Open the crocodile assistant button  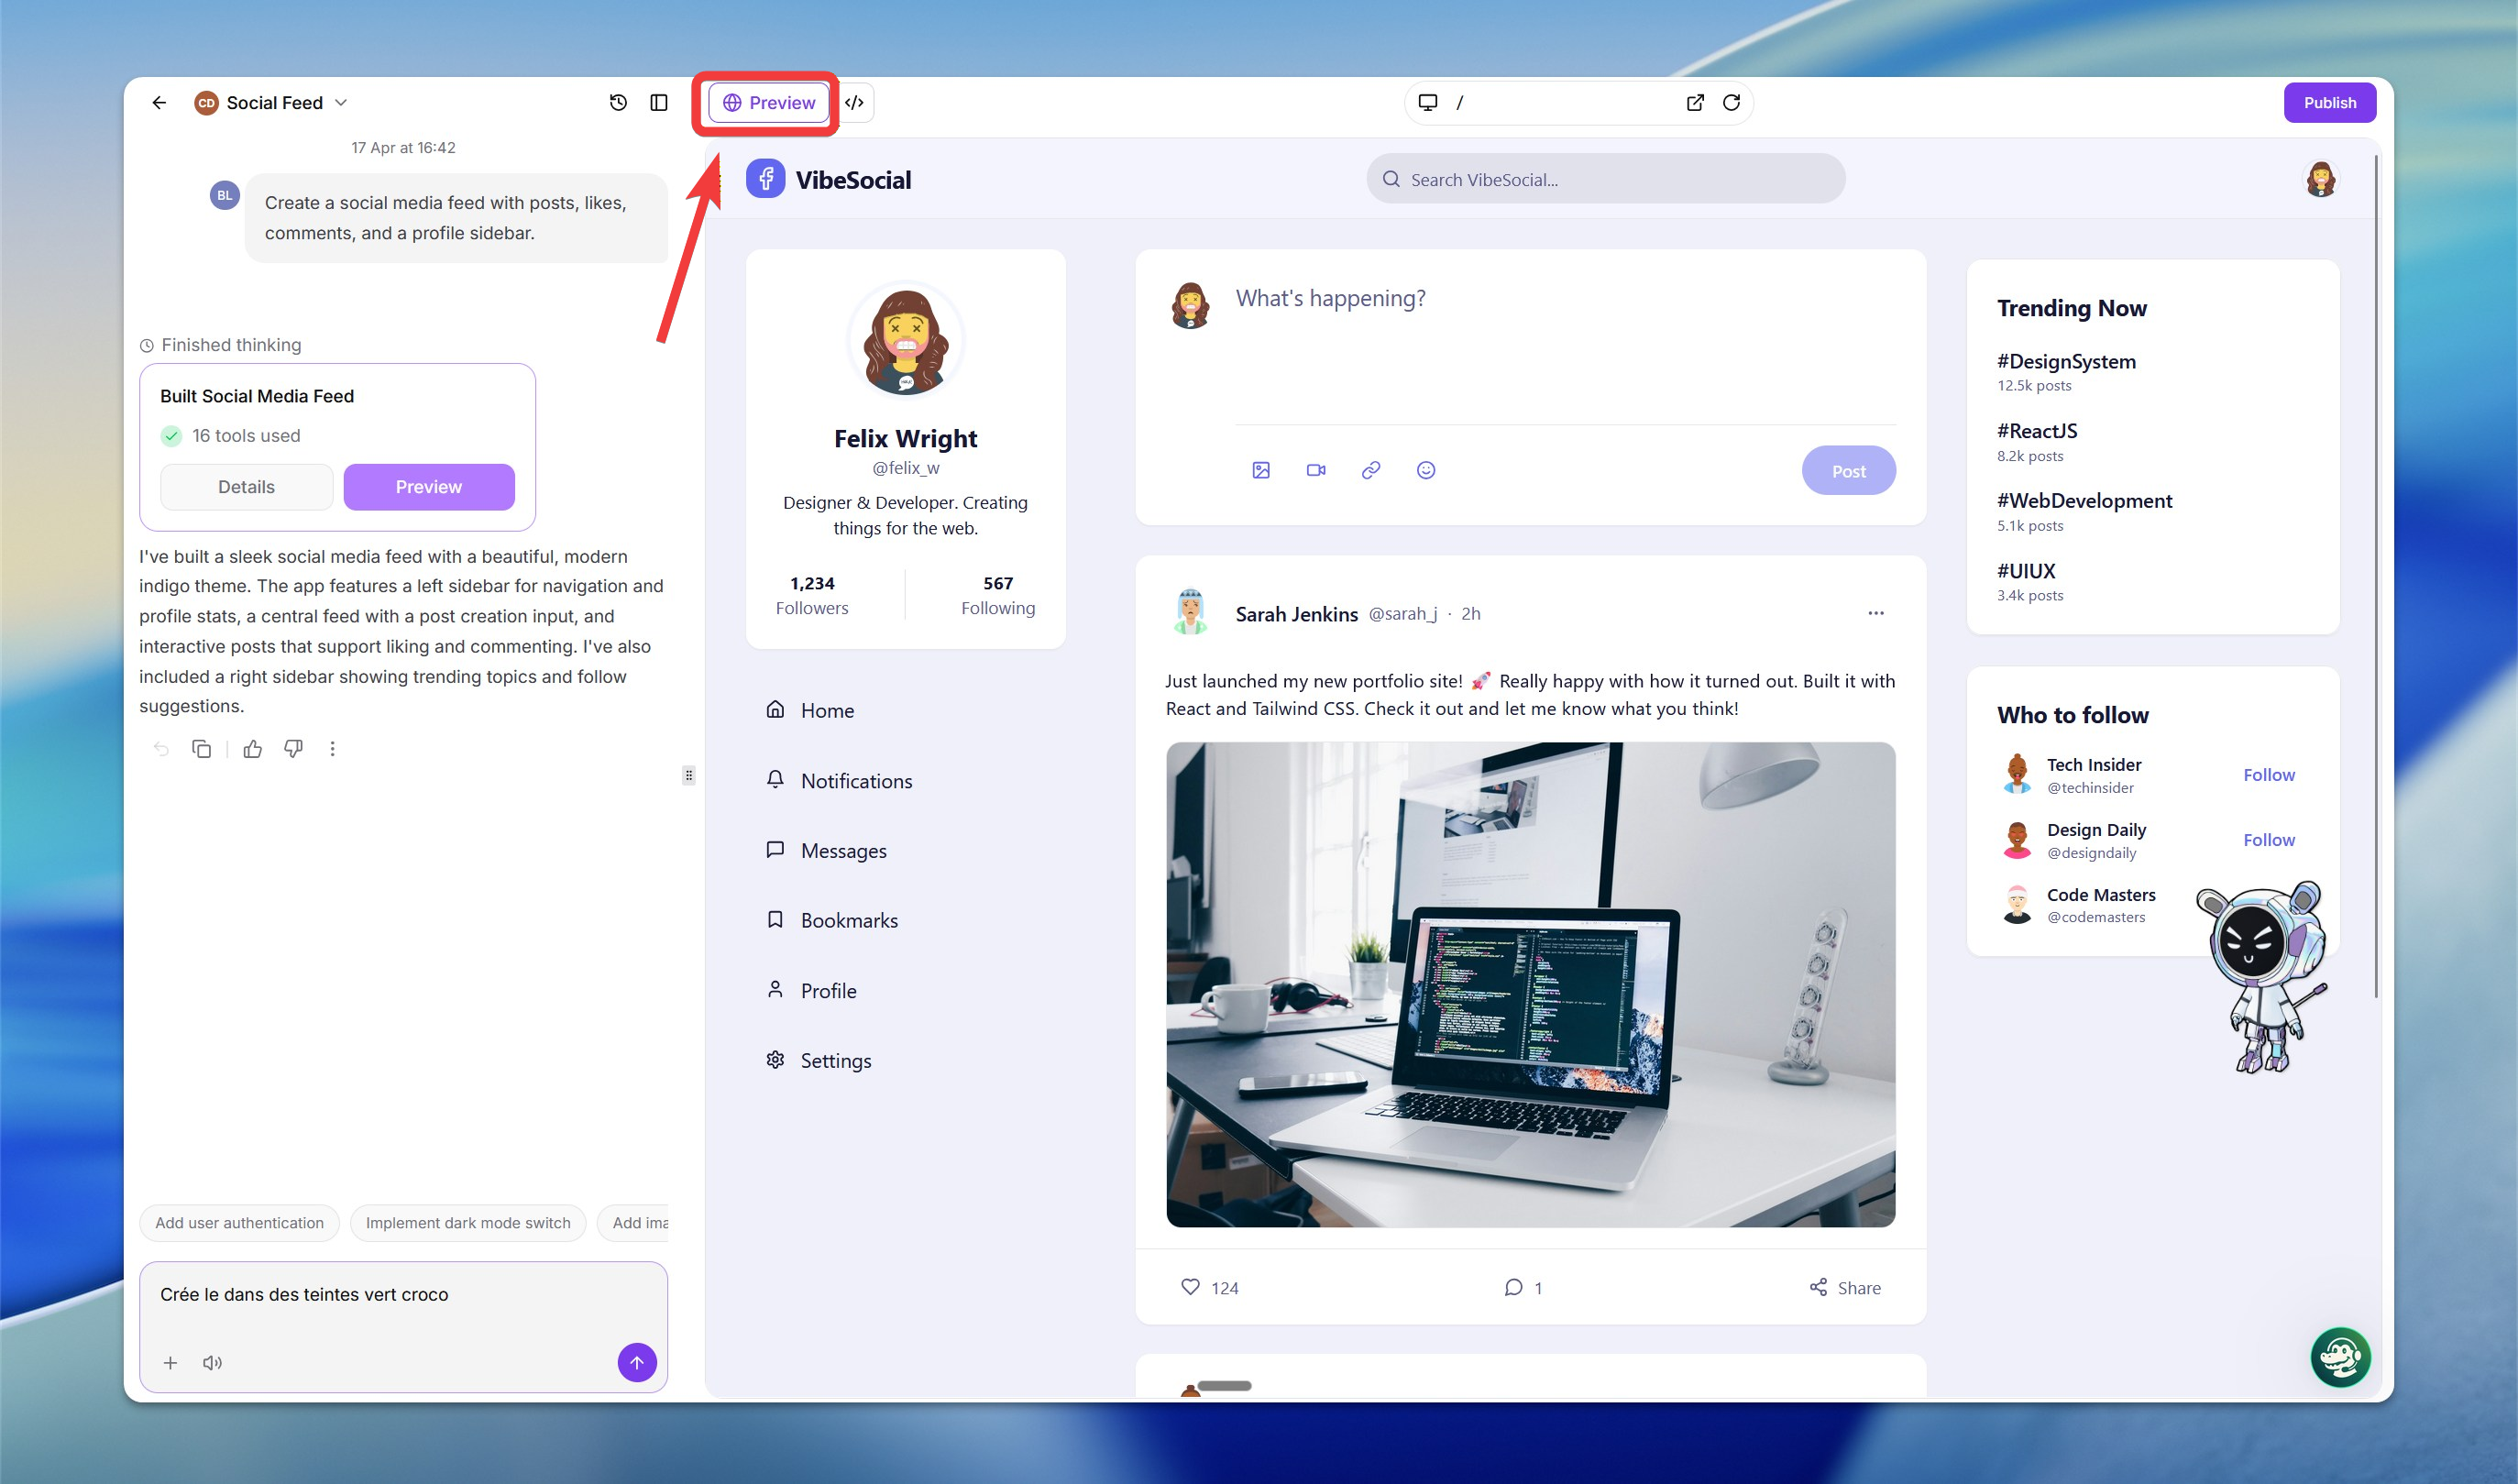click(x=2340, y=1357)
